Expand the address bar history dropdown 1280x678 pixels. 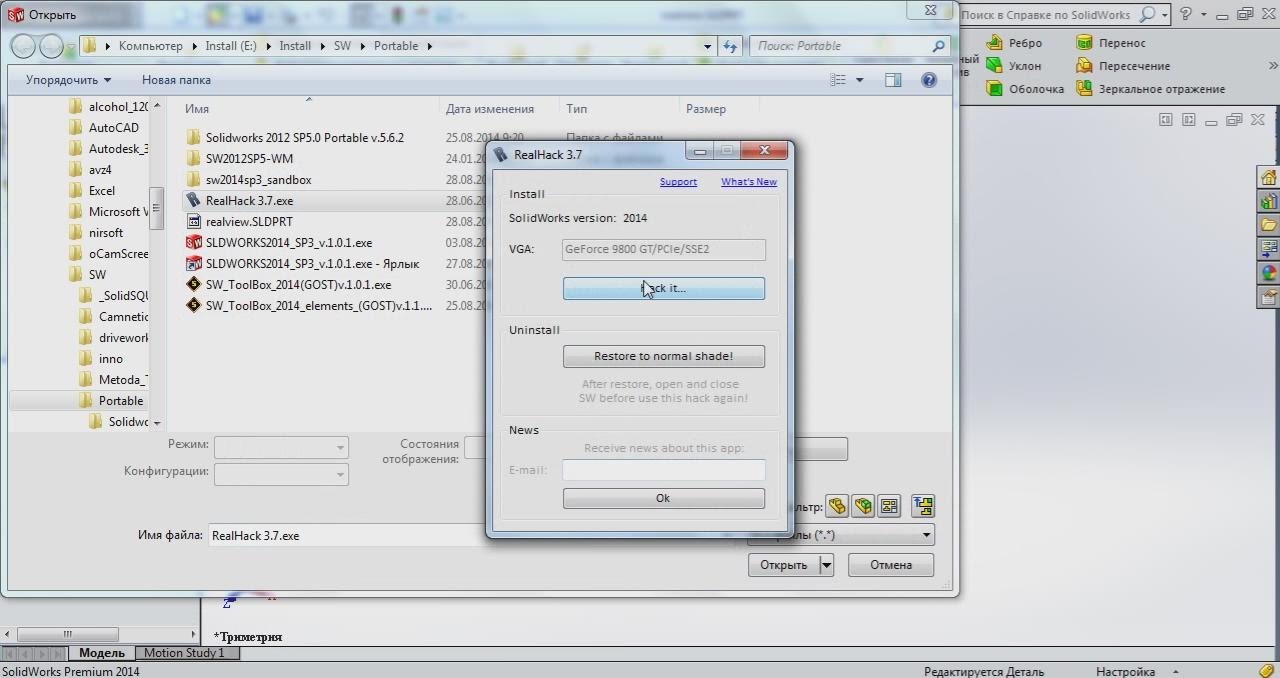(x=708, y=46)
